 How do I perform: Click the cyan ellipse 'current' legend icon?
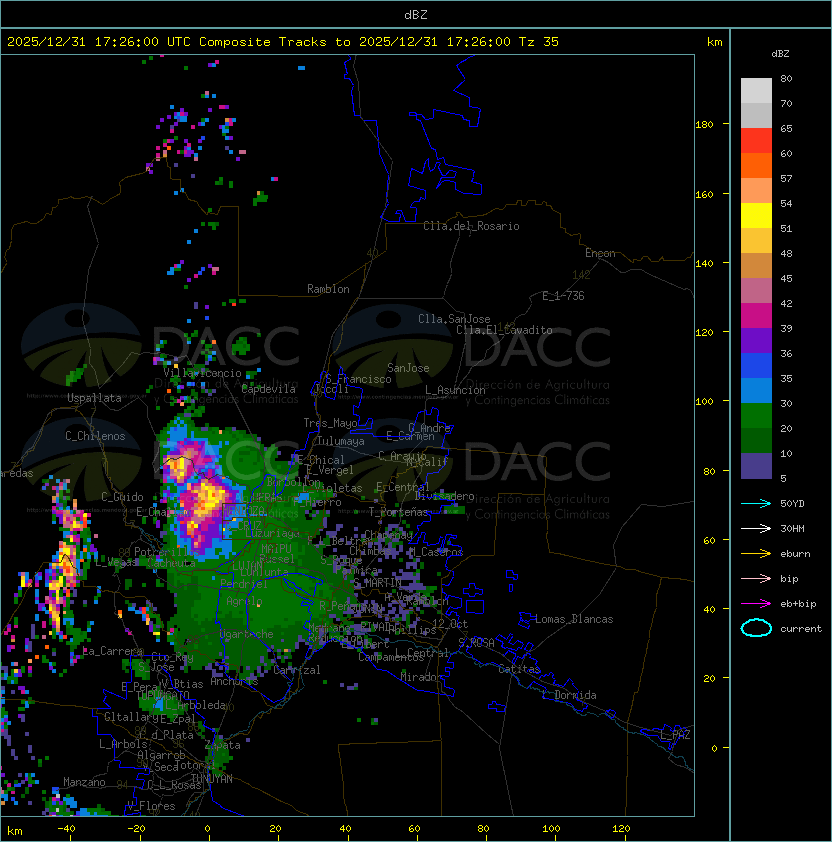[756, 628]
